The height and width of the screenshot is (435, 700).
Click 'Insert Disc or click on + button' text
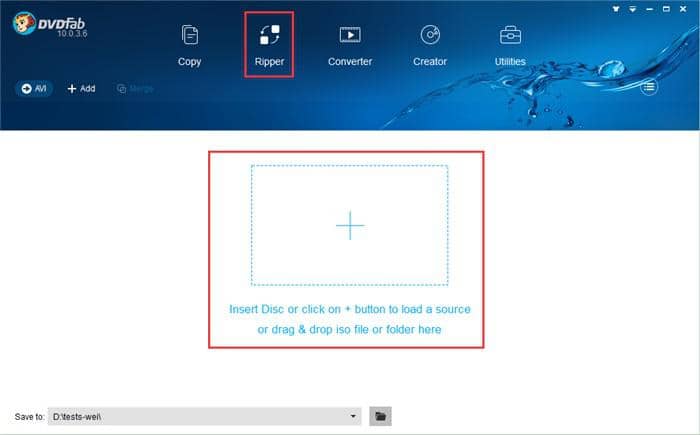350,309
